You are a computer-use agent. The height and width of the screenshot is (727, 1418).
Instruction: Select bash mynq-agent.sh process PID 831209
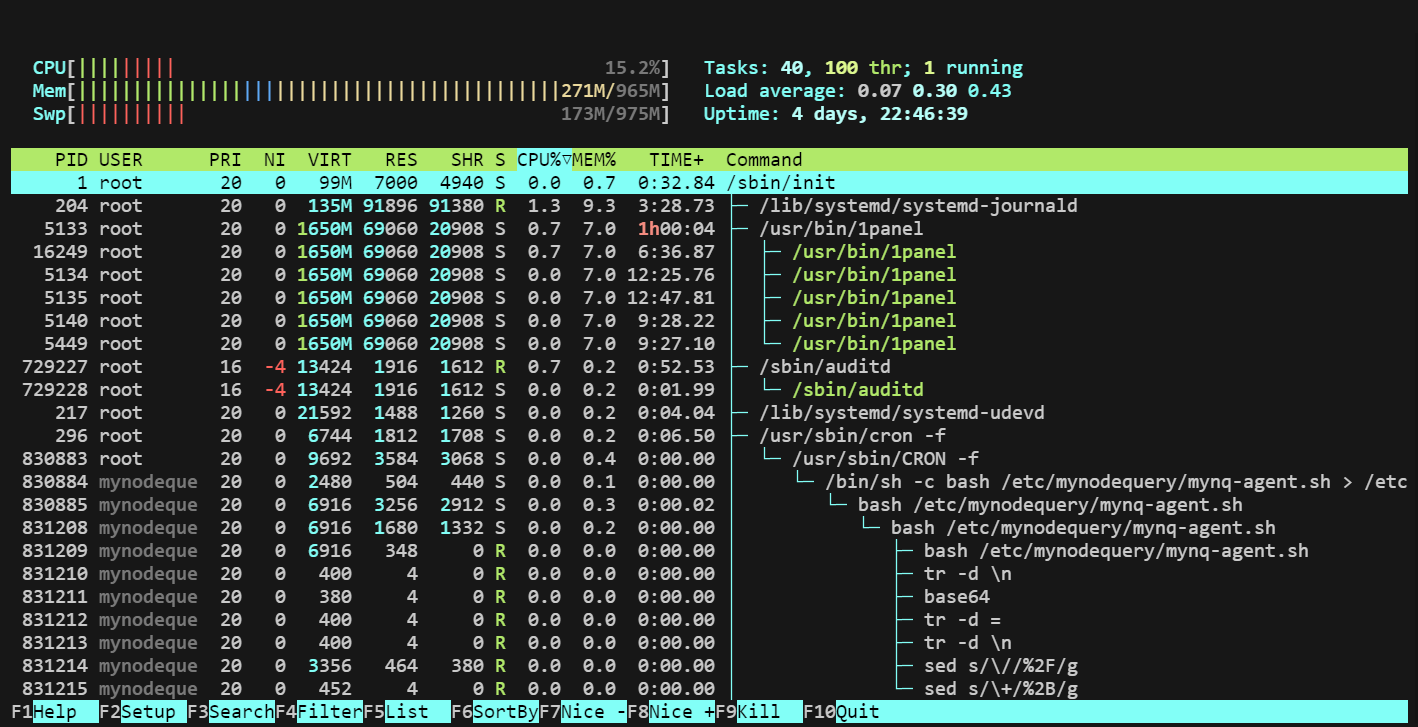point(709,551)
